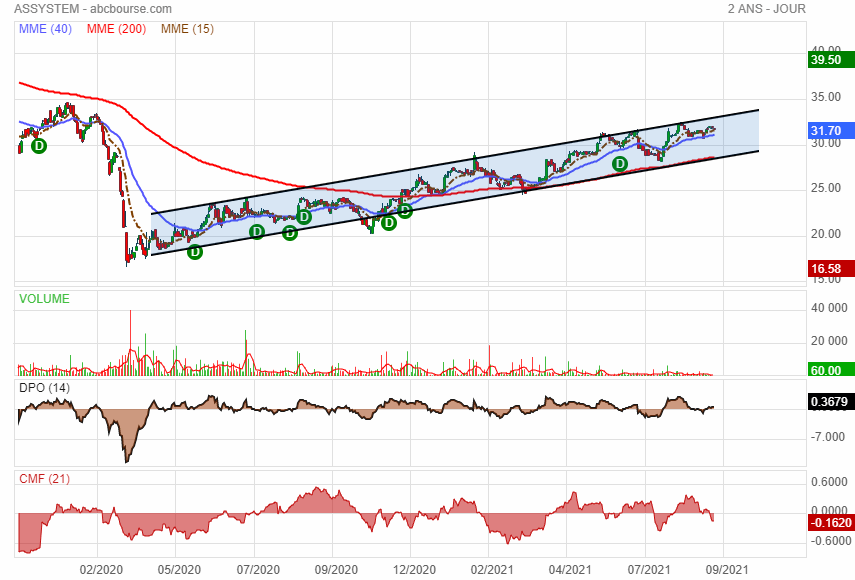Image resolution: width=855 pixels, height=580 pixels.
Task: Click the 04/2021 date label
Action: [x=570, y=570]
